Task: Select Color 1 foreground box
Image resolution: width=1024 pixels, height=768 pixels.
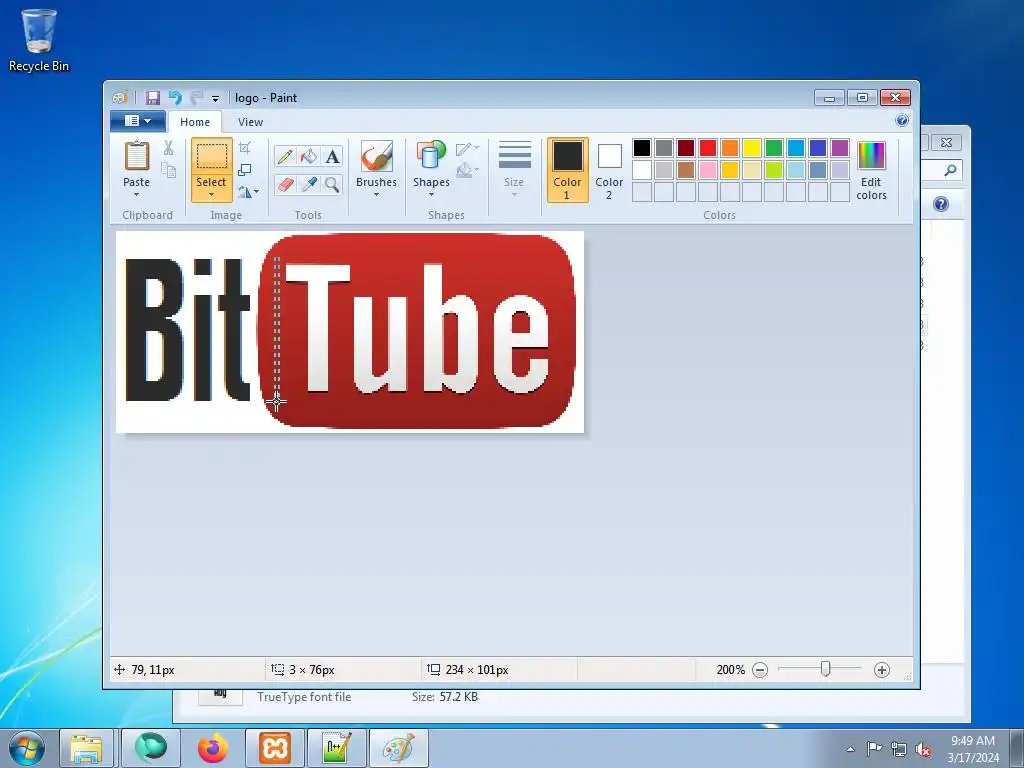Action: (x=568, y=170)
